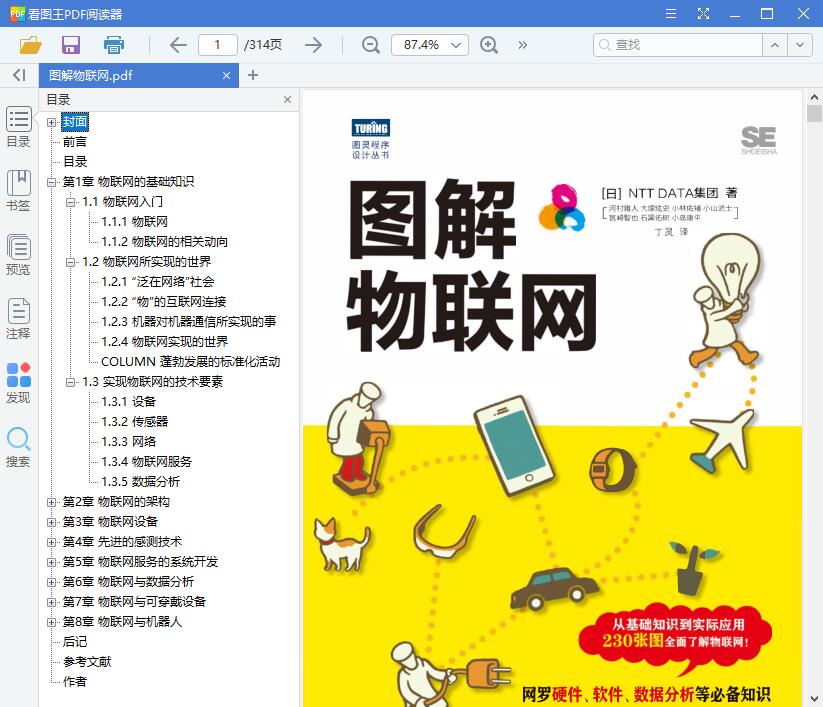The image size is (823, 707).
Task: Click the scrollbar top arrow
Action: click(x=814, y=97)
